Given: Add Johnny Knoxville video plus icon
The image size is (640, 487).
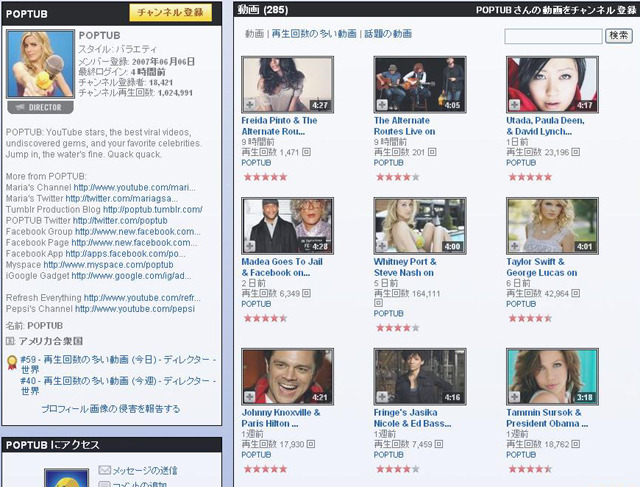Looking at the screenshot, I should (x=249, y=397).
